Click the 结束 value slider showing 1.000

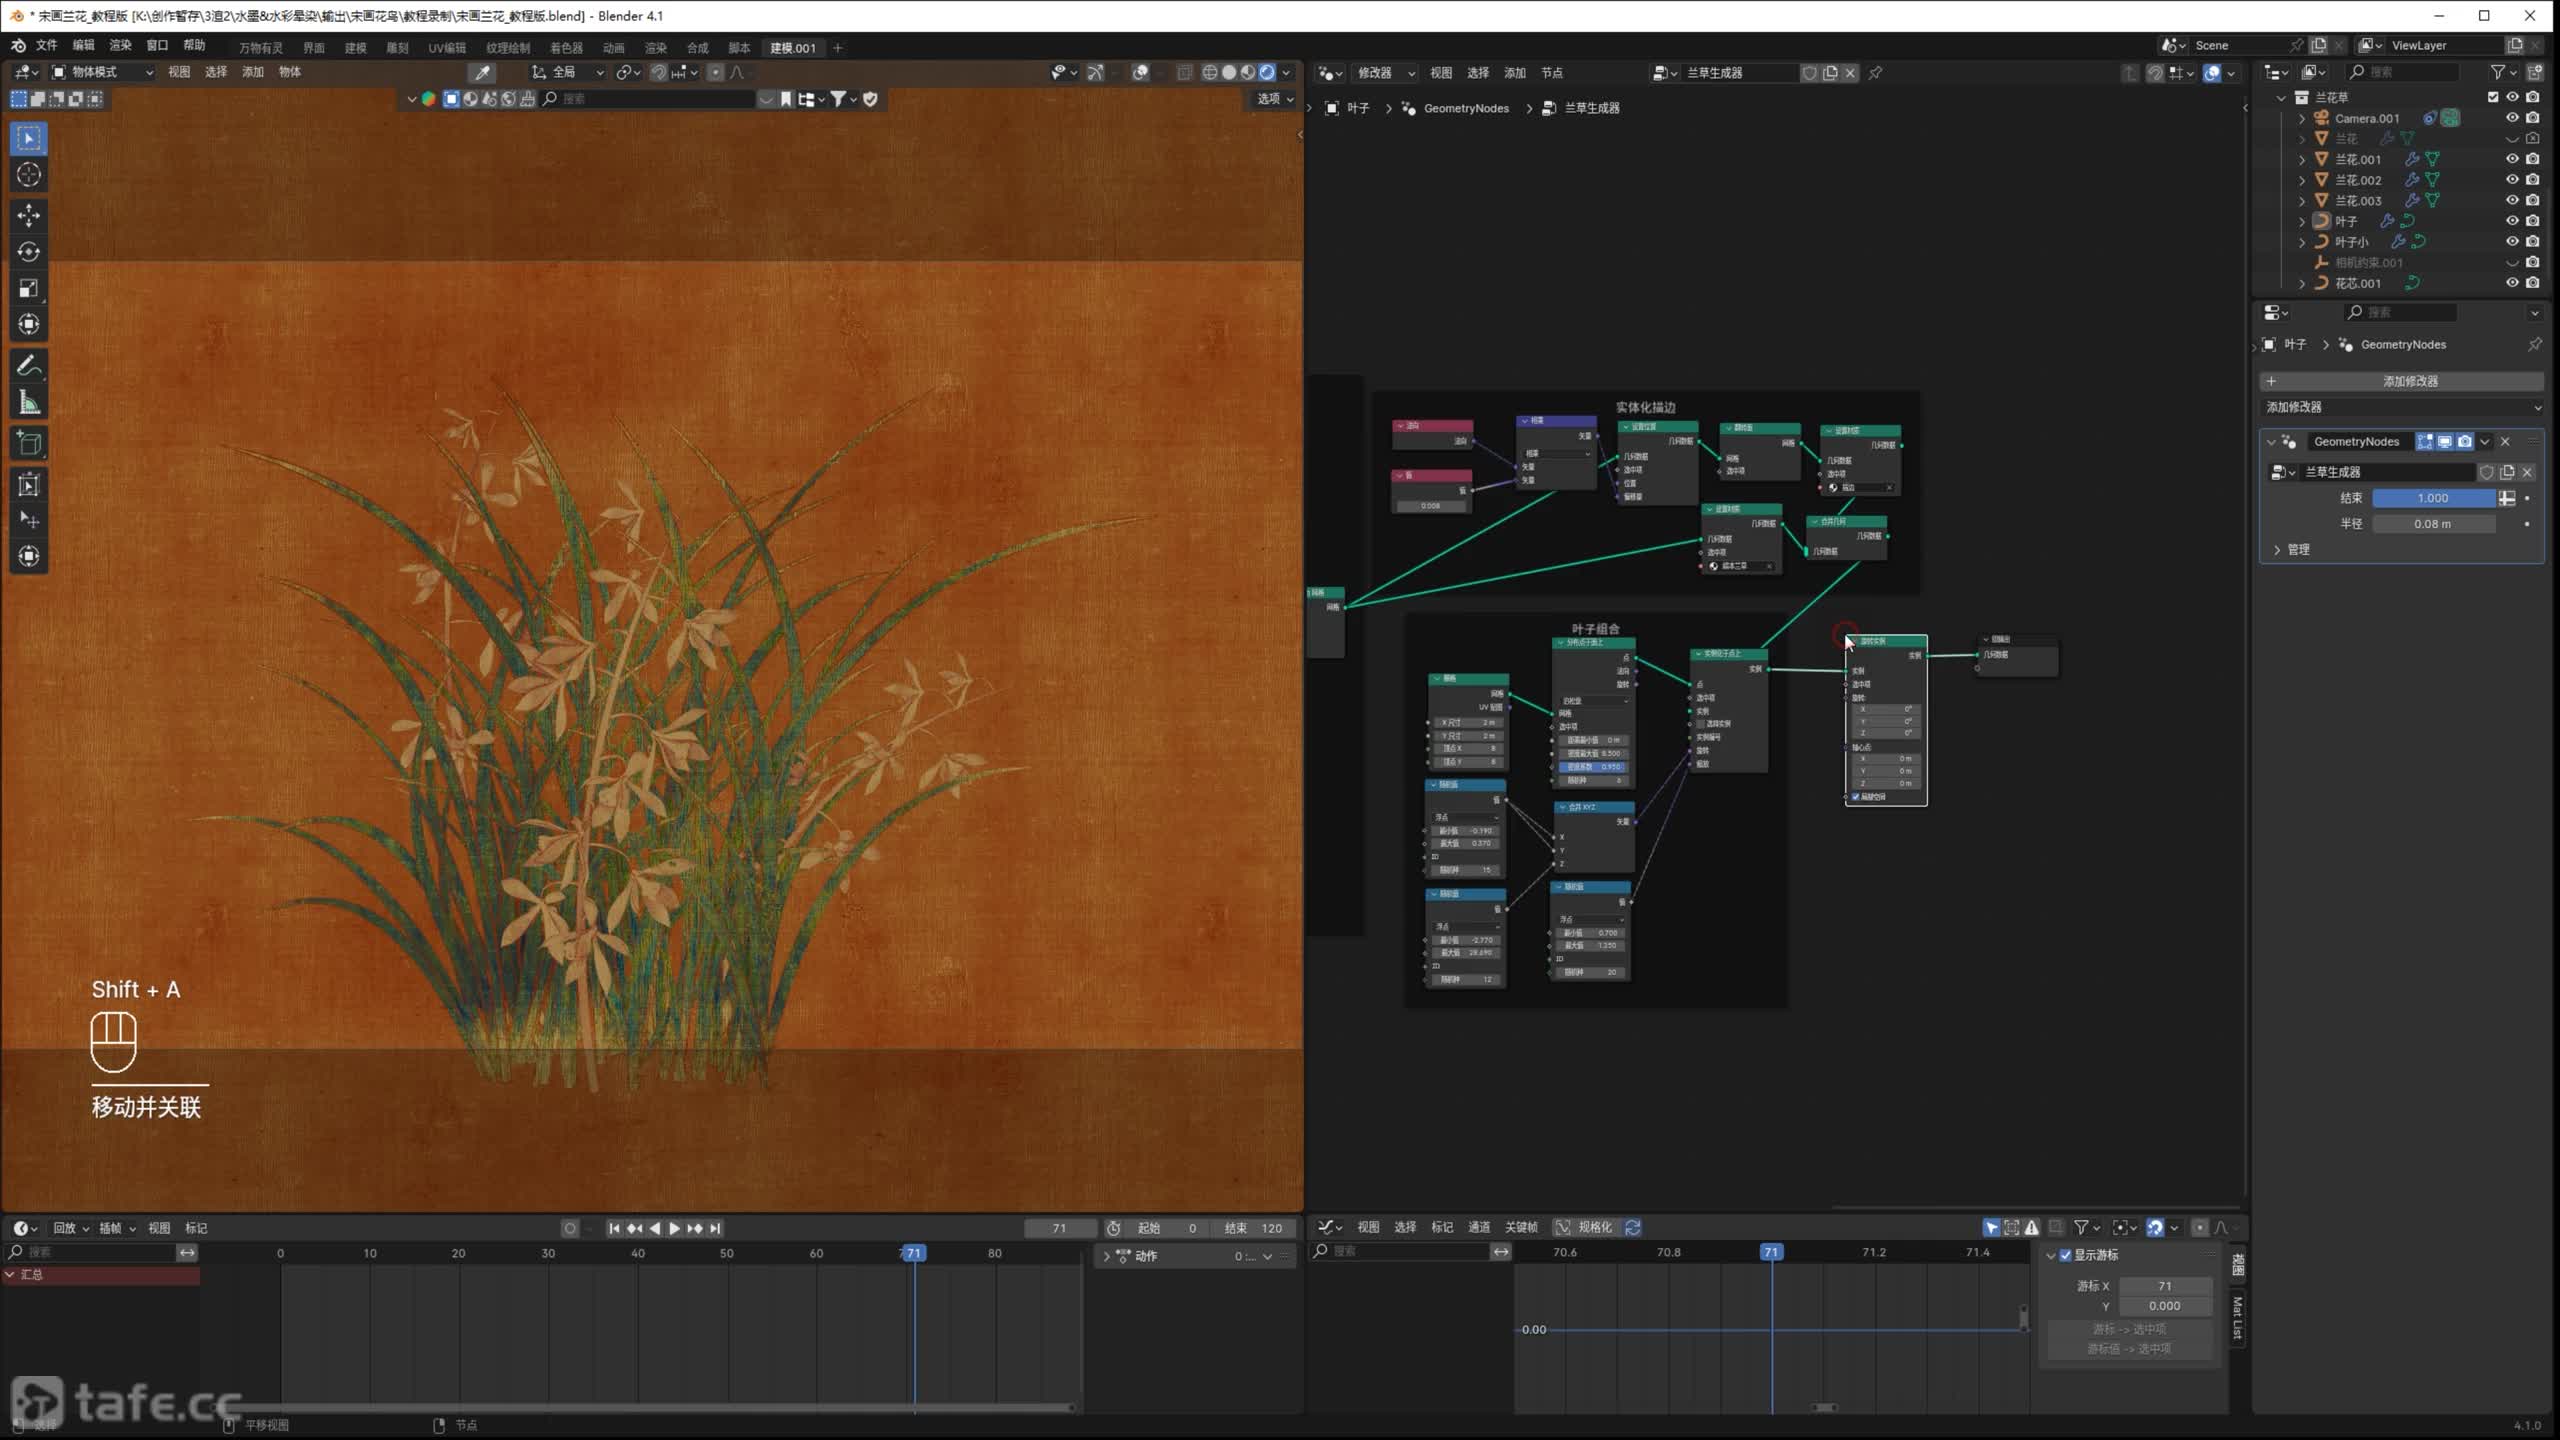[x=2432, y=498]
